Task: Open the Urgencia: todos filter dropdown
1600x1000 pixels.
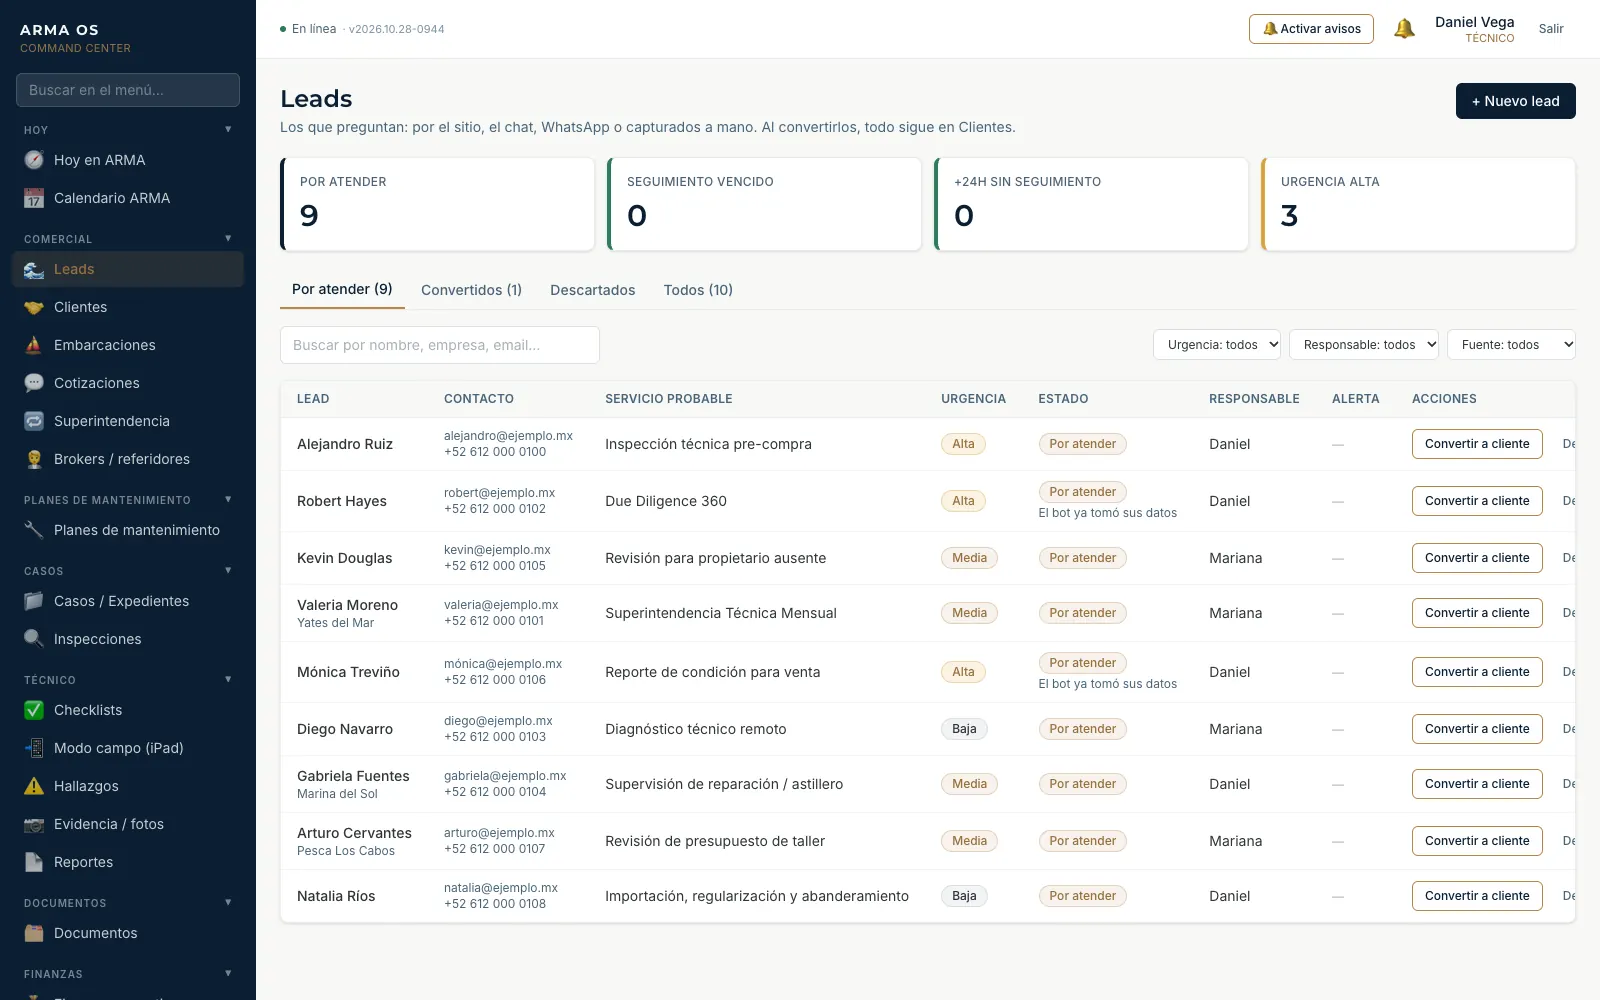Action: 1217,345
